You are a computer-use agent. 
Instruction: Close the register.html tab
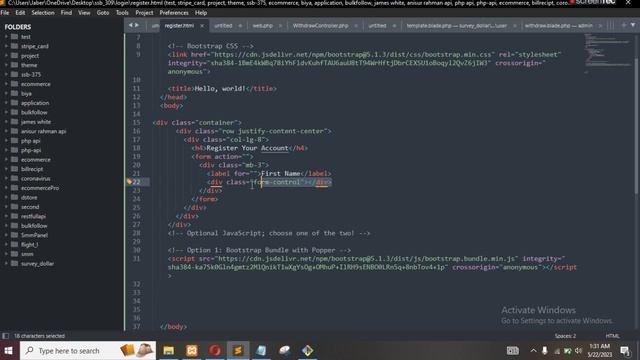point(202,26)
